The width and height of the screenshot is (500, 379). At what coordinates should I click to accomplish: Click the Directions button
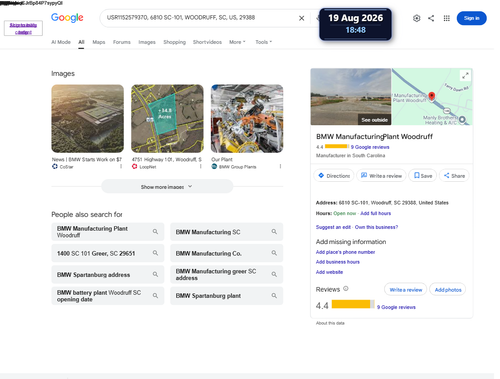click(334, 176)
